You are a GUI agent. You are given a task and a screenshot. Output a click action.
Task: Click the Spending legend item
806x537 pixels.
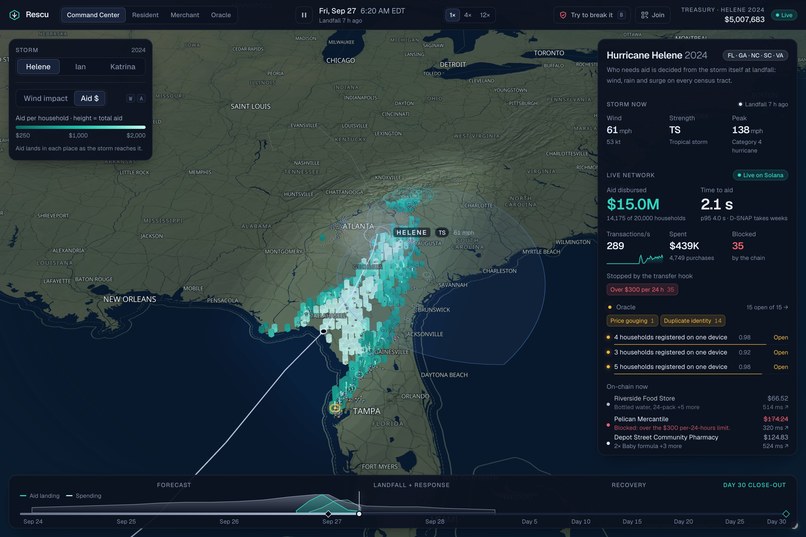pos(84,496)
